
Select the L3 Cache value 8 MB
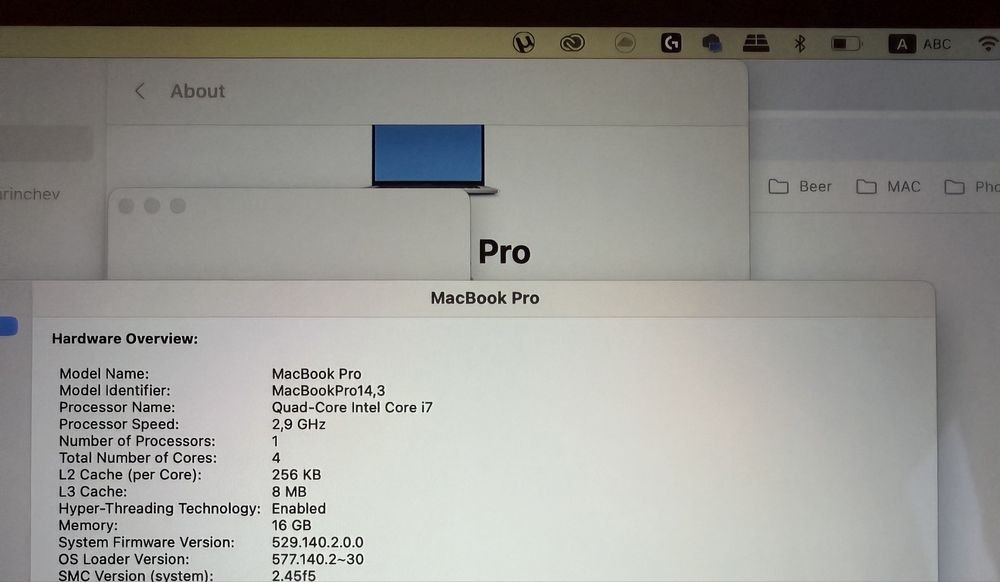coord(289,491)
